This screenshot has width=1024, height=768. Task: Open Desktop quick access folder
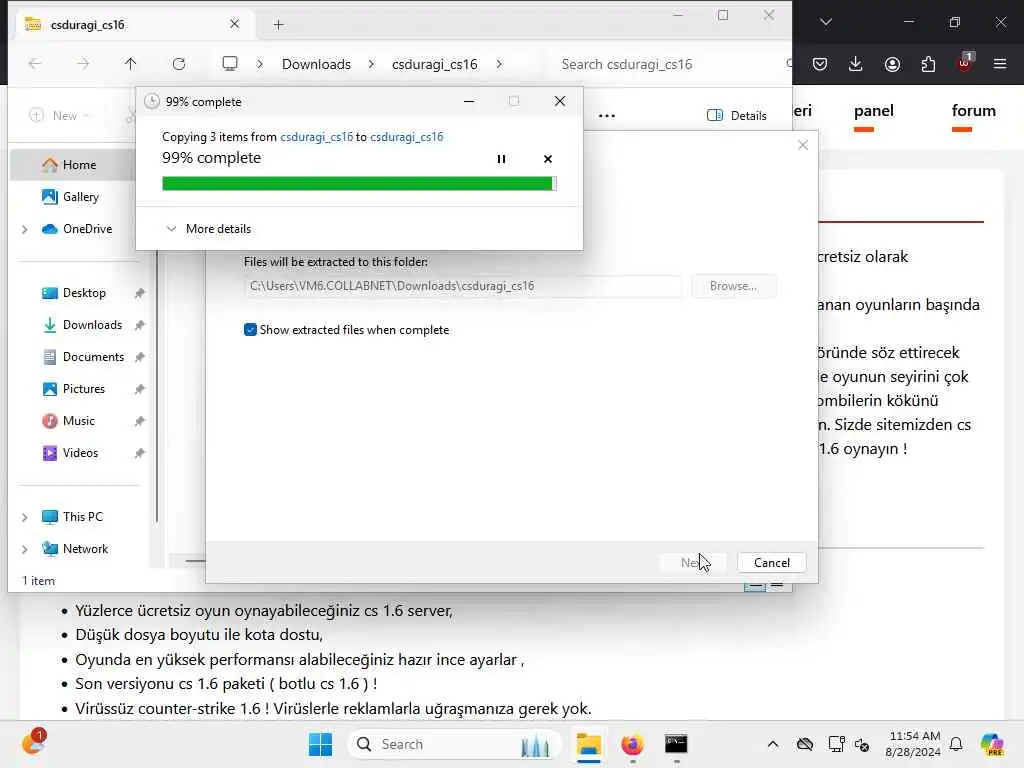coord(84,293)
